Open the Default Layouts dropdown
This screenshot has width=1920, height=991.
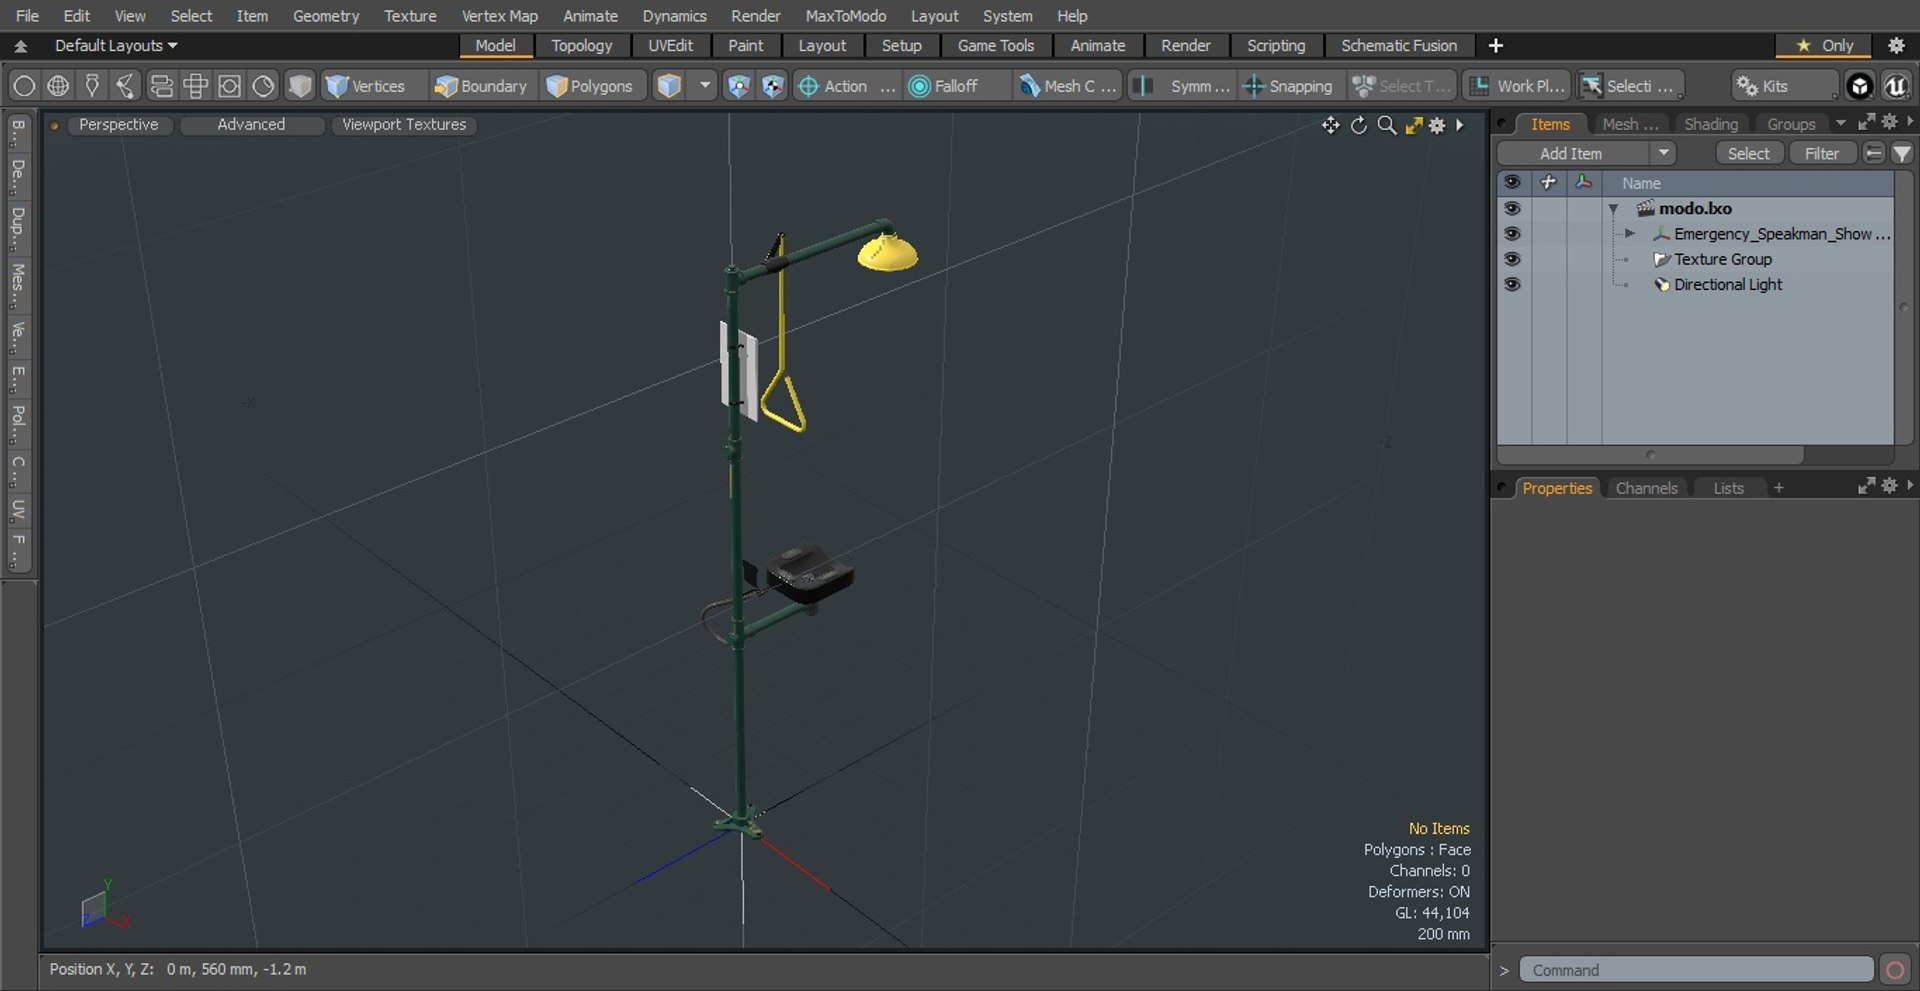(115, 45)
